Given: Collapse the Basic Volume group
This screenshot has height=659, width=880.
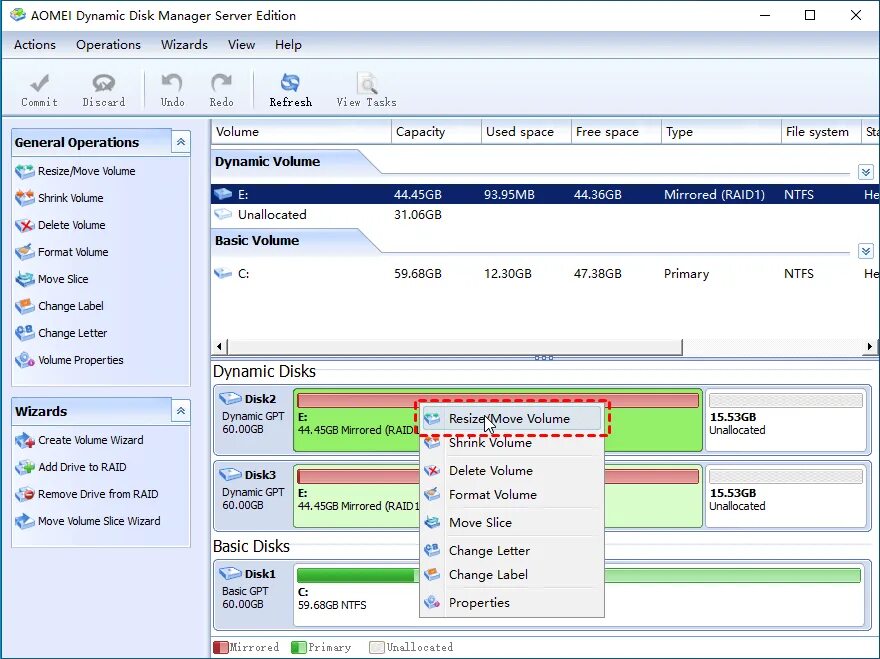Looking at the screenshot, I should click(x=865, y=251).
